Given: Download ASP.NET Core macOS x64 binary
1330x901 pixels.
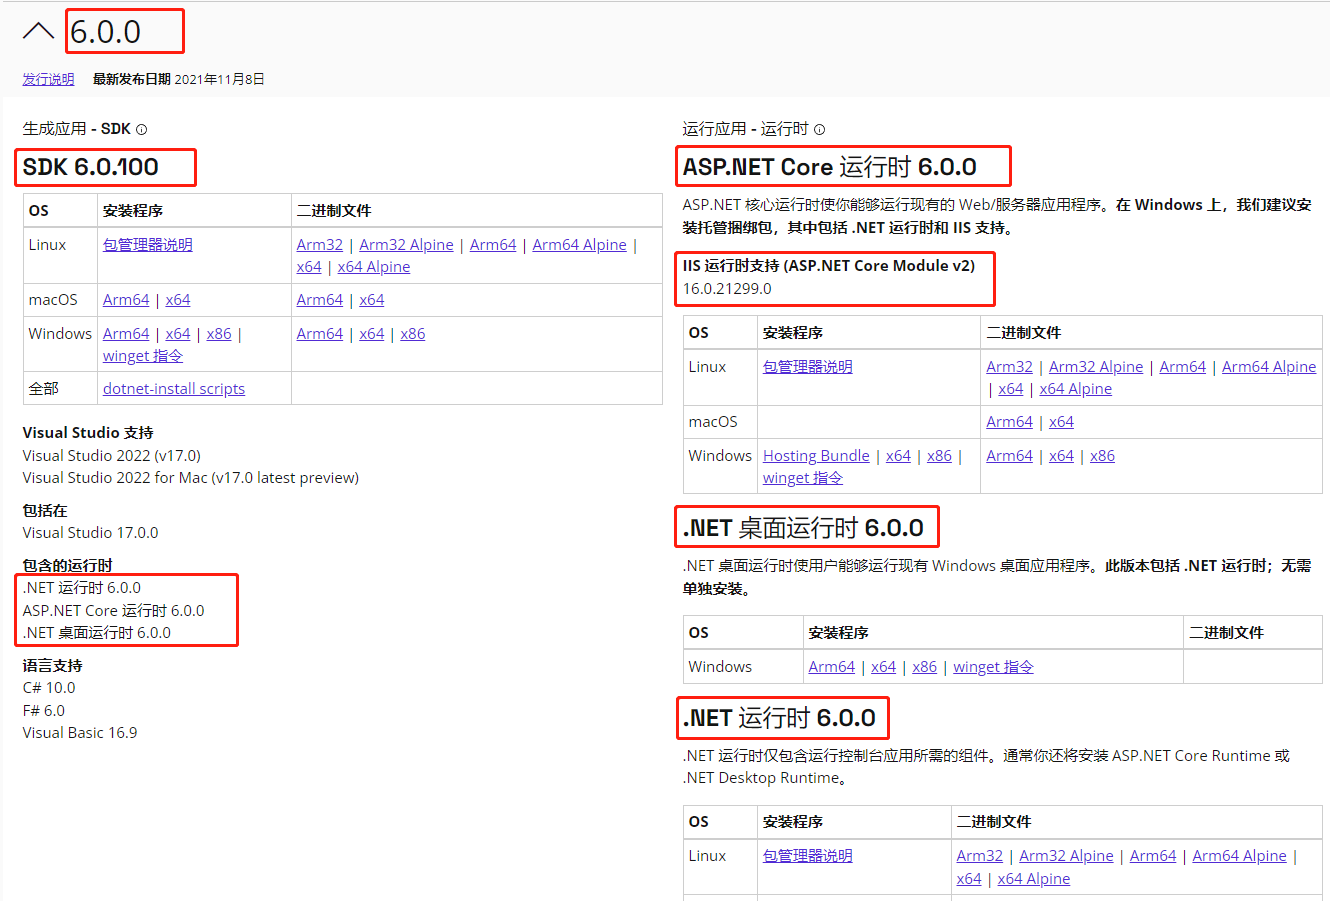Looking at the screenshot, I should click(1062, 422).
